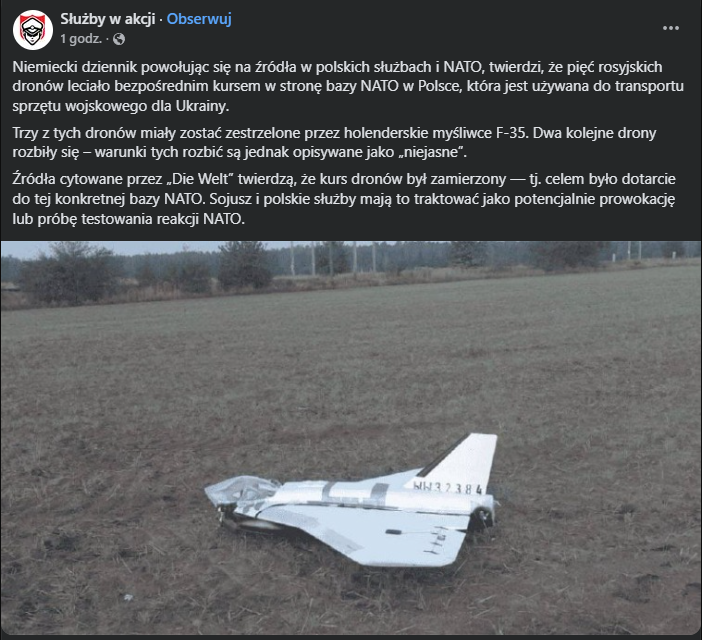Click the paragraph citing Die Welt
The height and width of the screenshot is (640, 702).
pyautogui.click(x=343, y=199)
